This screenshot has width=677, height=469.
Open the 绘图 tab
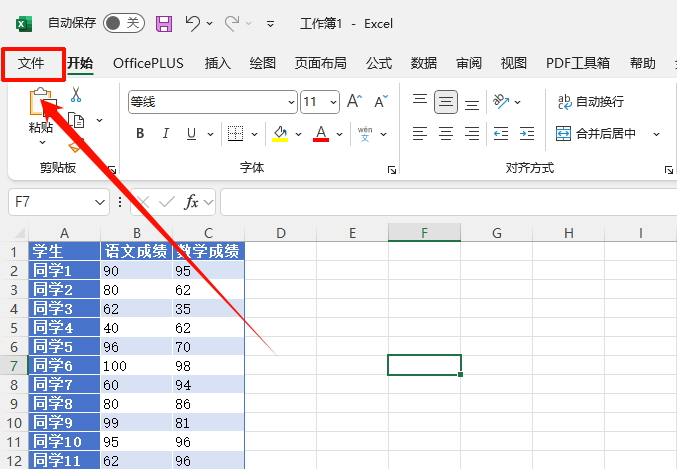click(263, 63)
